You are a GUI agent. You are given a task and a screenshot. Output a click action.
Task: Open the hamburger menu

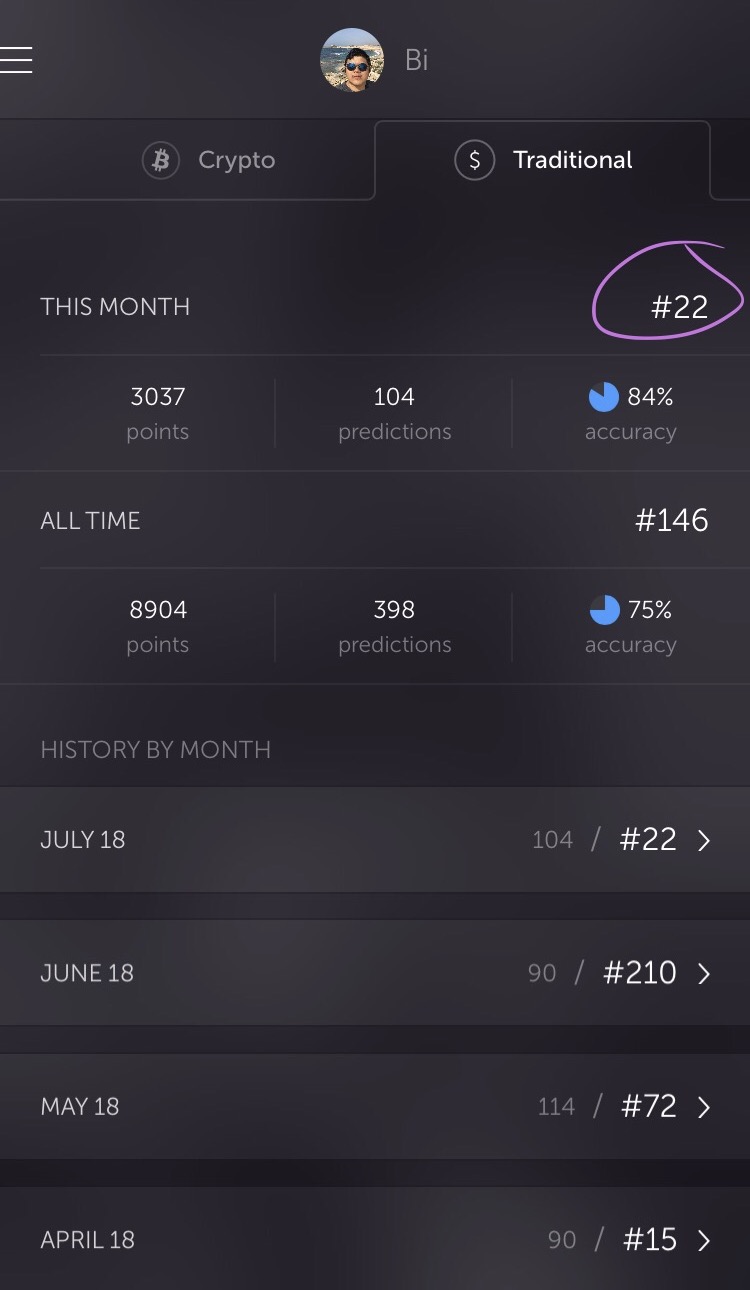coord(15,60)
